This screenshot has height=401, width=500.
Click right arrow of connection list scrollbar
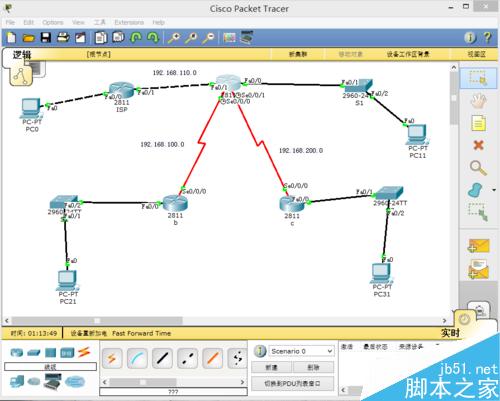[x=242, y=382]
